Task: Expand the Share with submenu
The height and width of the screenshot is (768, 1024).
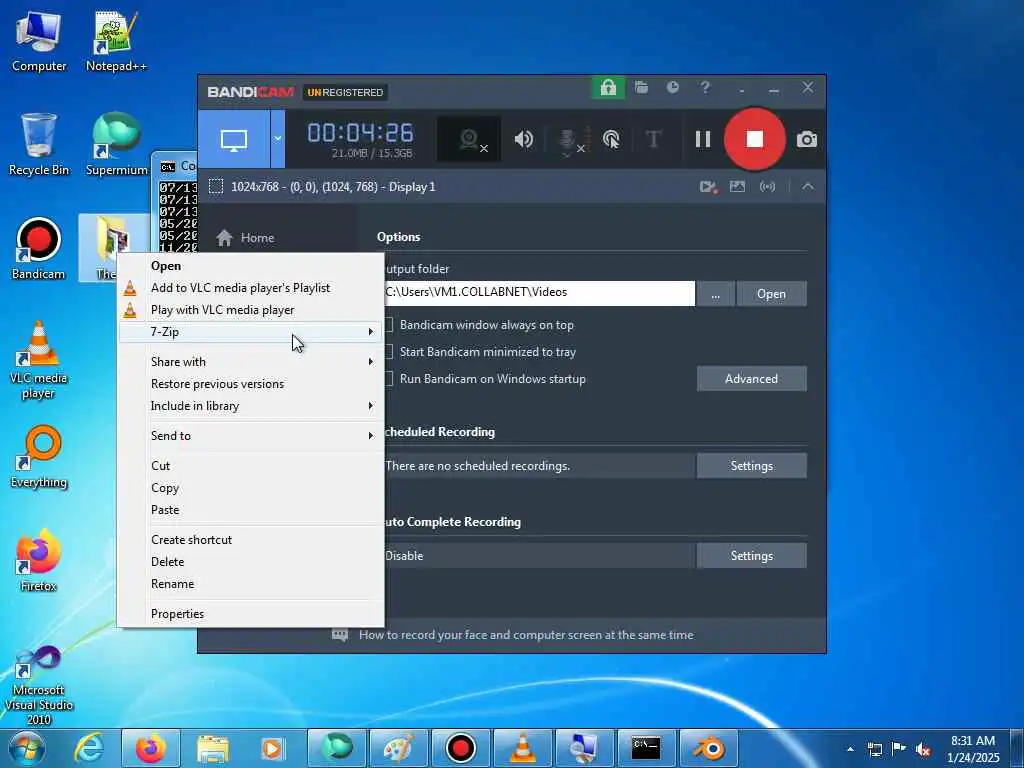Action: coord(251,362)
